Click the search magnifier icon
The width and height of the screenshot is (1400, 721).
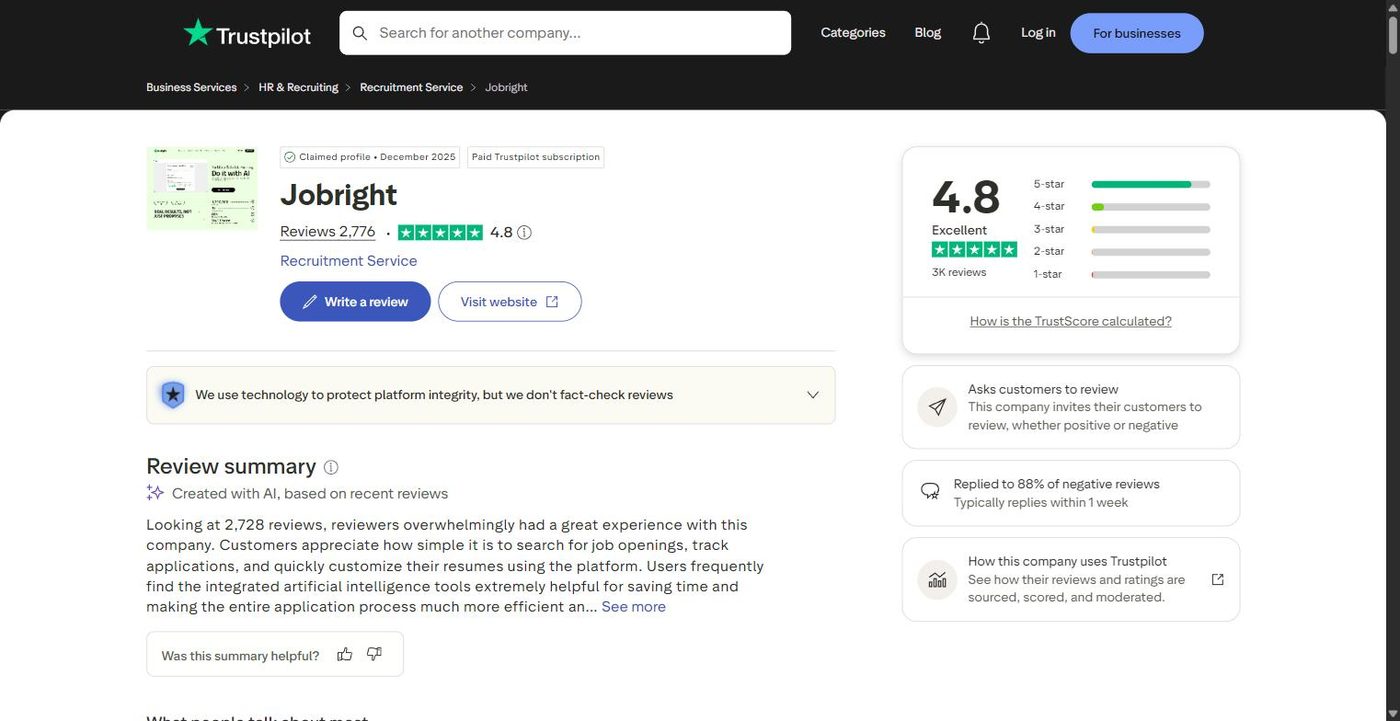click(x=360, y=33)
